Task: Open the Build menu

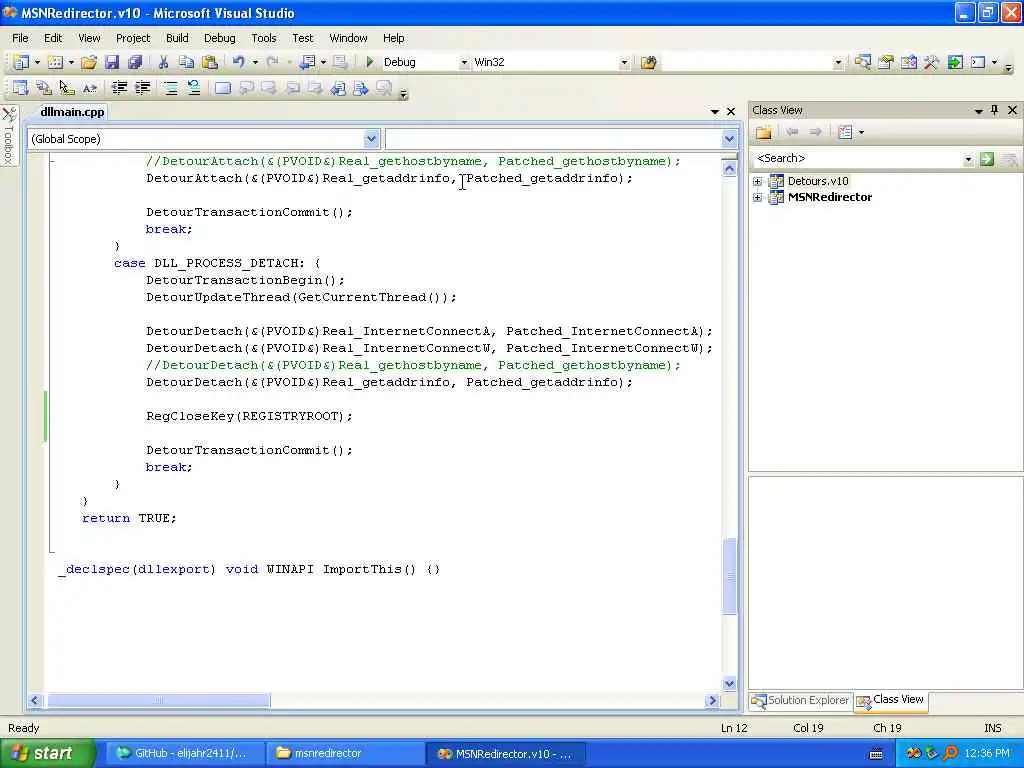Action: tap(177, 38)
